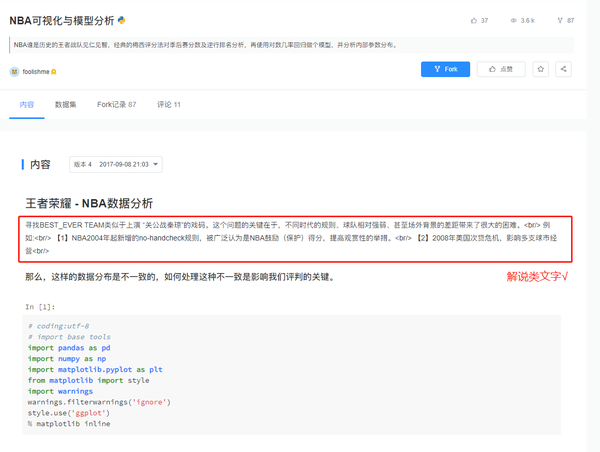Open the 评论 11 tab
The image size is (600, 452).
pyautogui.click(x=169, y=104)
